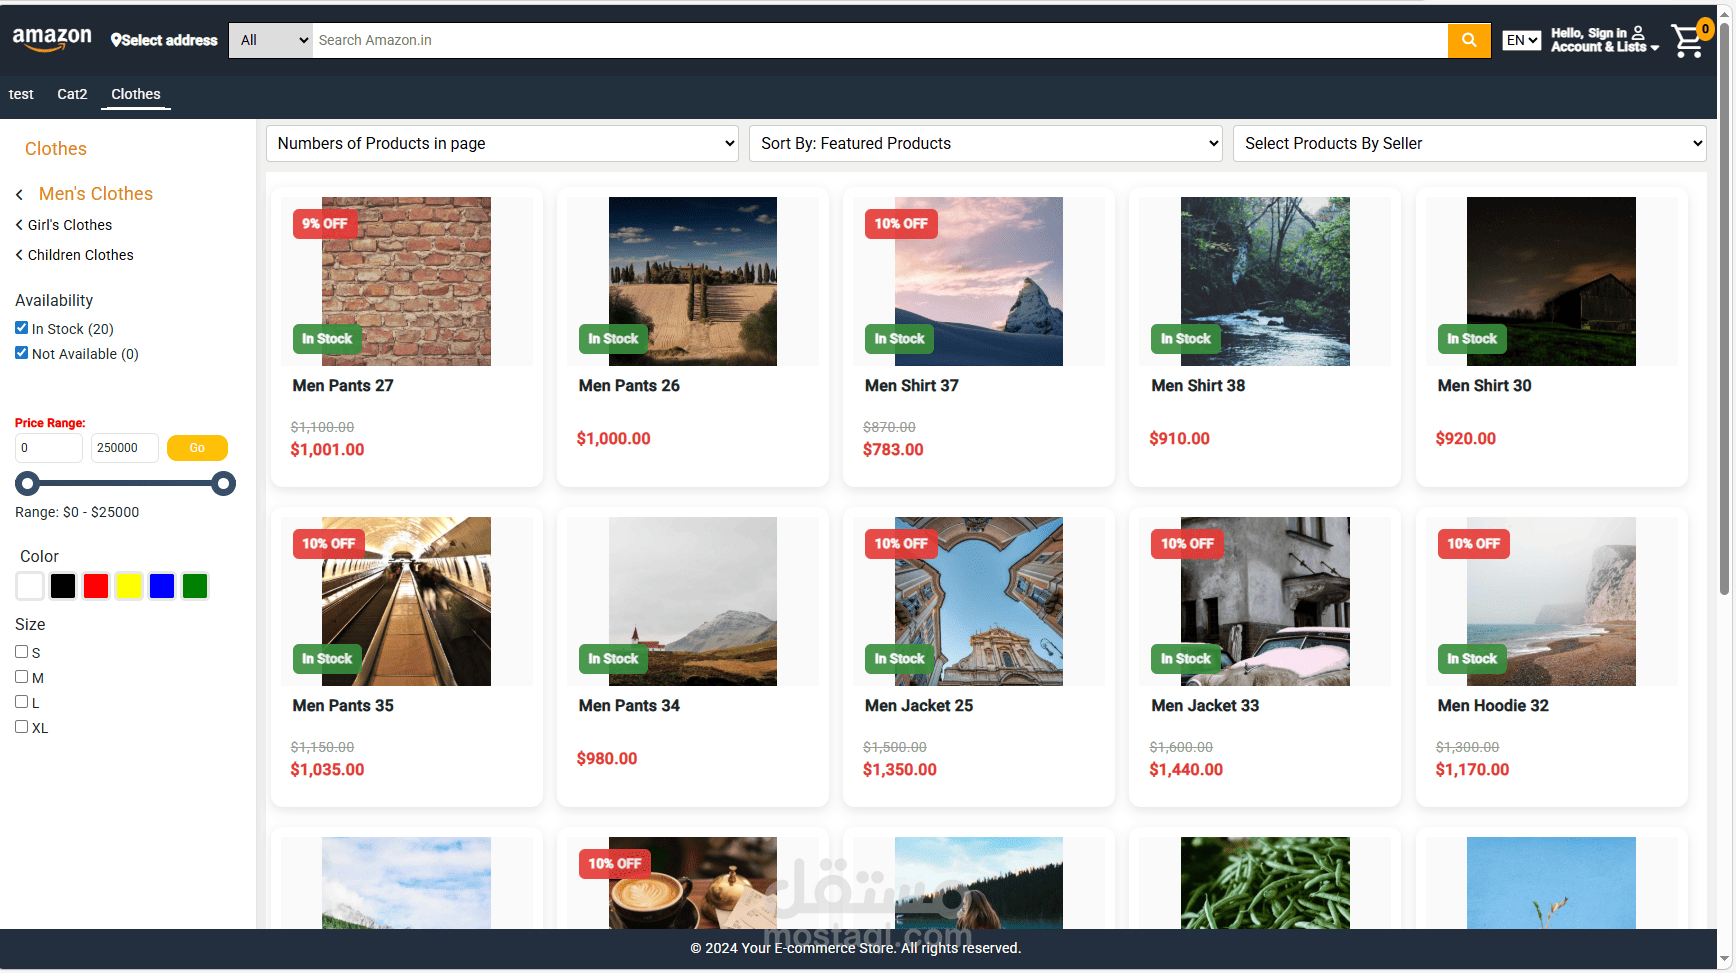Screen dimensions: 1736x973
Task: Click the minimum price slider handle
Action: tap(27, 484)
